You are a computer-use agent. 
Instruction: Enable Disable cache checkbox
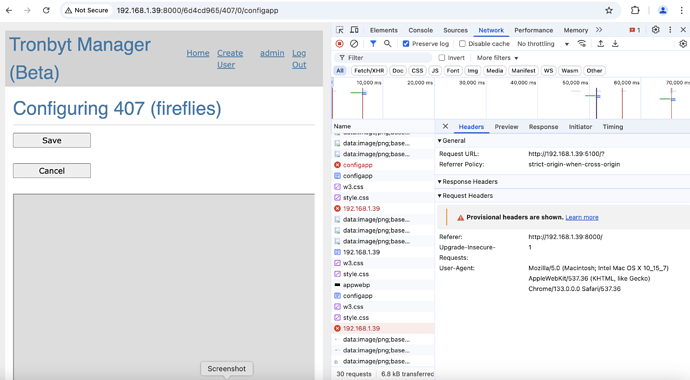click(462, 44)
